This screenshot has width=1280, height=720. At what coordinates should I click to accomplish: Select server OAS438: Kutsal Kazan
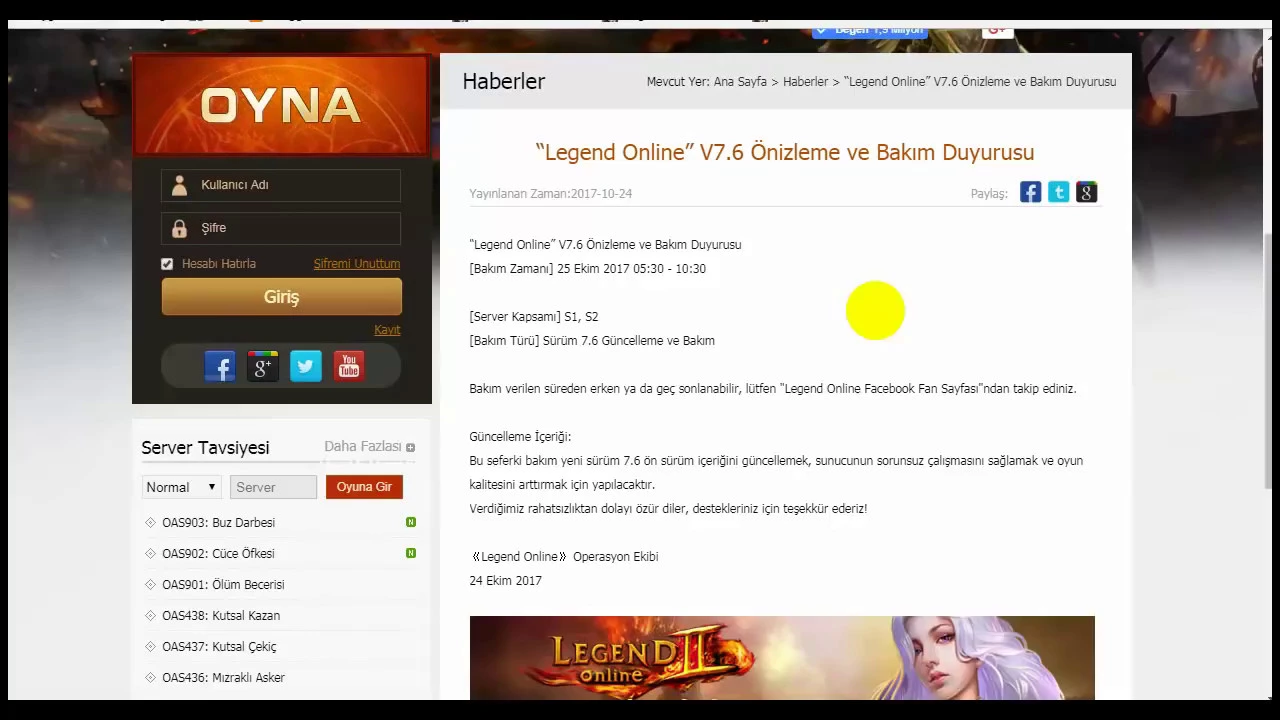221,616
